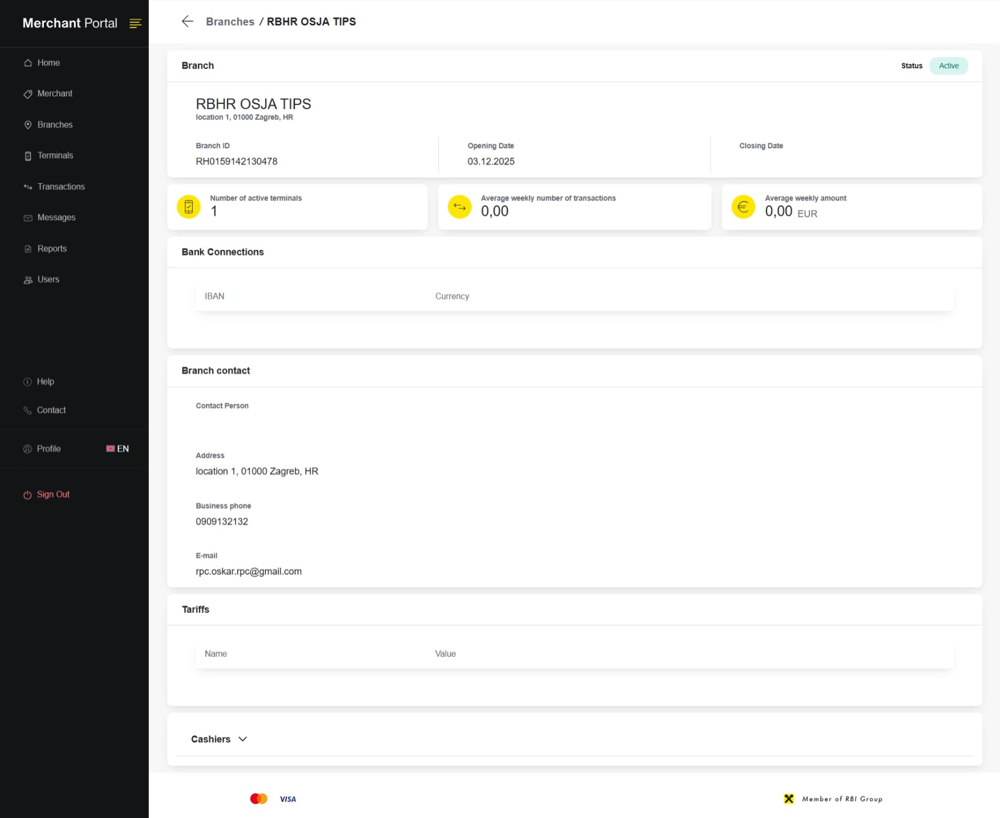Click the yellow euro weekly amount icon
The width and height of the screenshot is (1000, 818).
tap(743, 207)
